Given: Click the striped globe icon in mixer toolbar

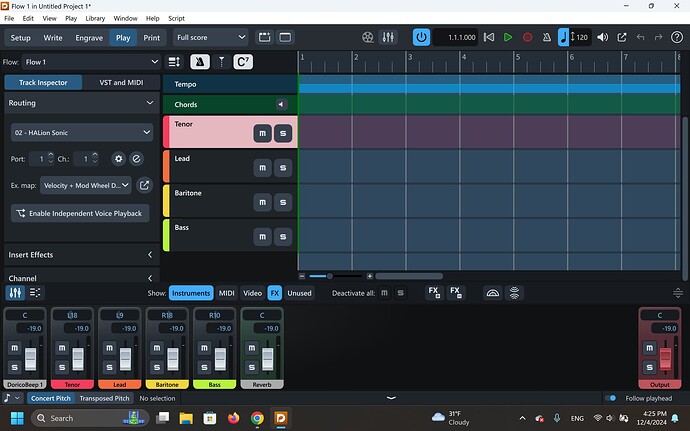Looking at the screenshot, I should [514, 293].
